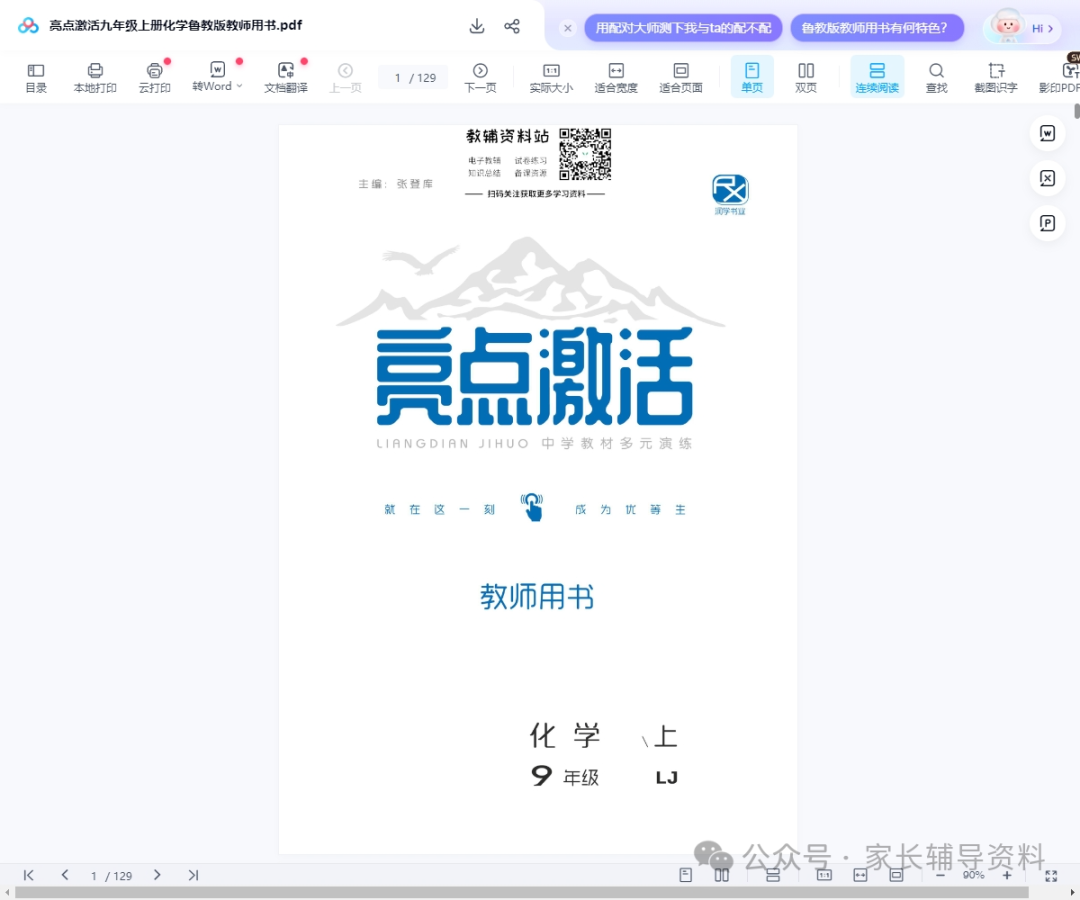Click the file title 亮点激活九年级上册化学鲁教版教师用书.pdf

[176, 25]
